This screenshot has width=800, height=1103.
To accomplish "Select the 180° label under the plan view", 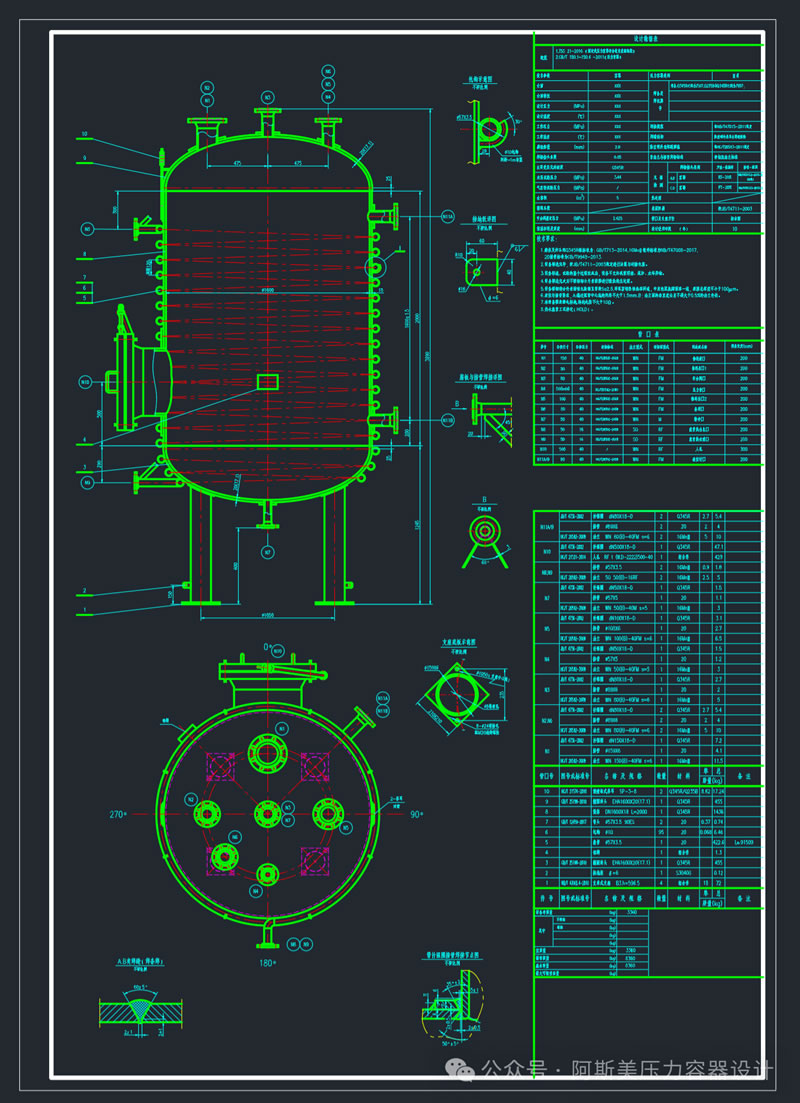I will point(267,962).
